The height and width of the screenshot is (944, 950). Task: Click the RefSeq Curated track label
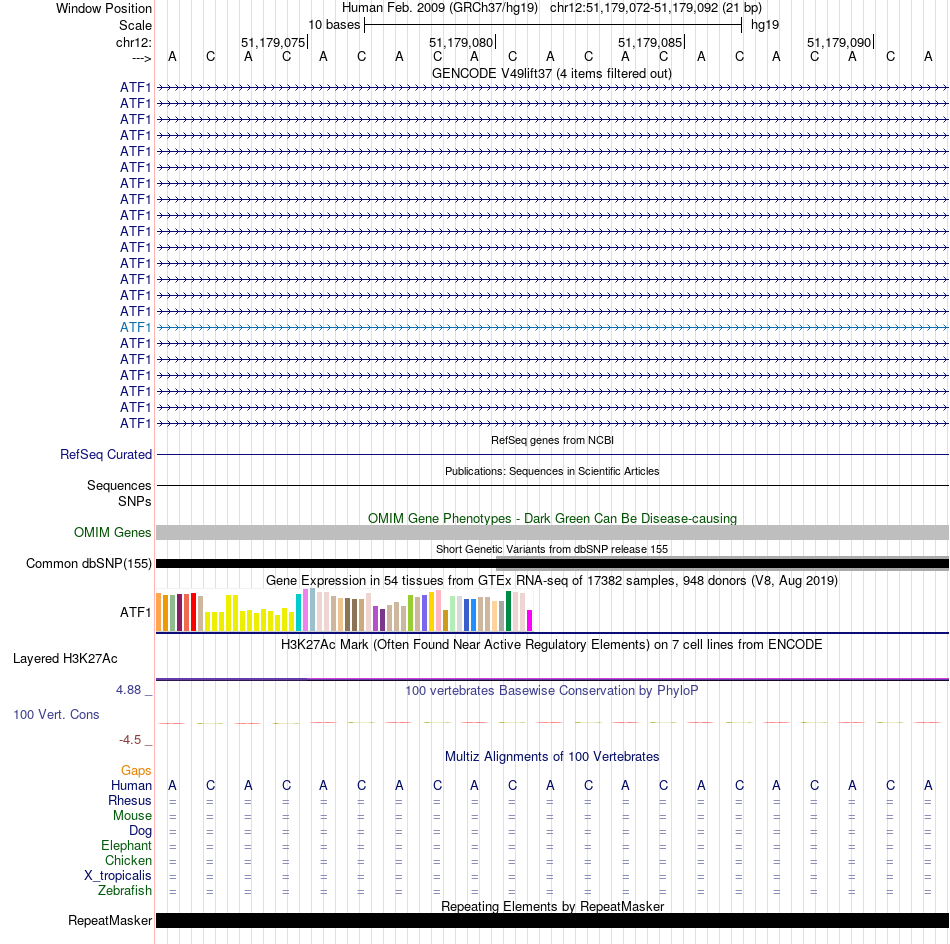pos(105,454)
